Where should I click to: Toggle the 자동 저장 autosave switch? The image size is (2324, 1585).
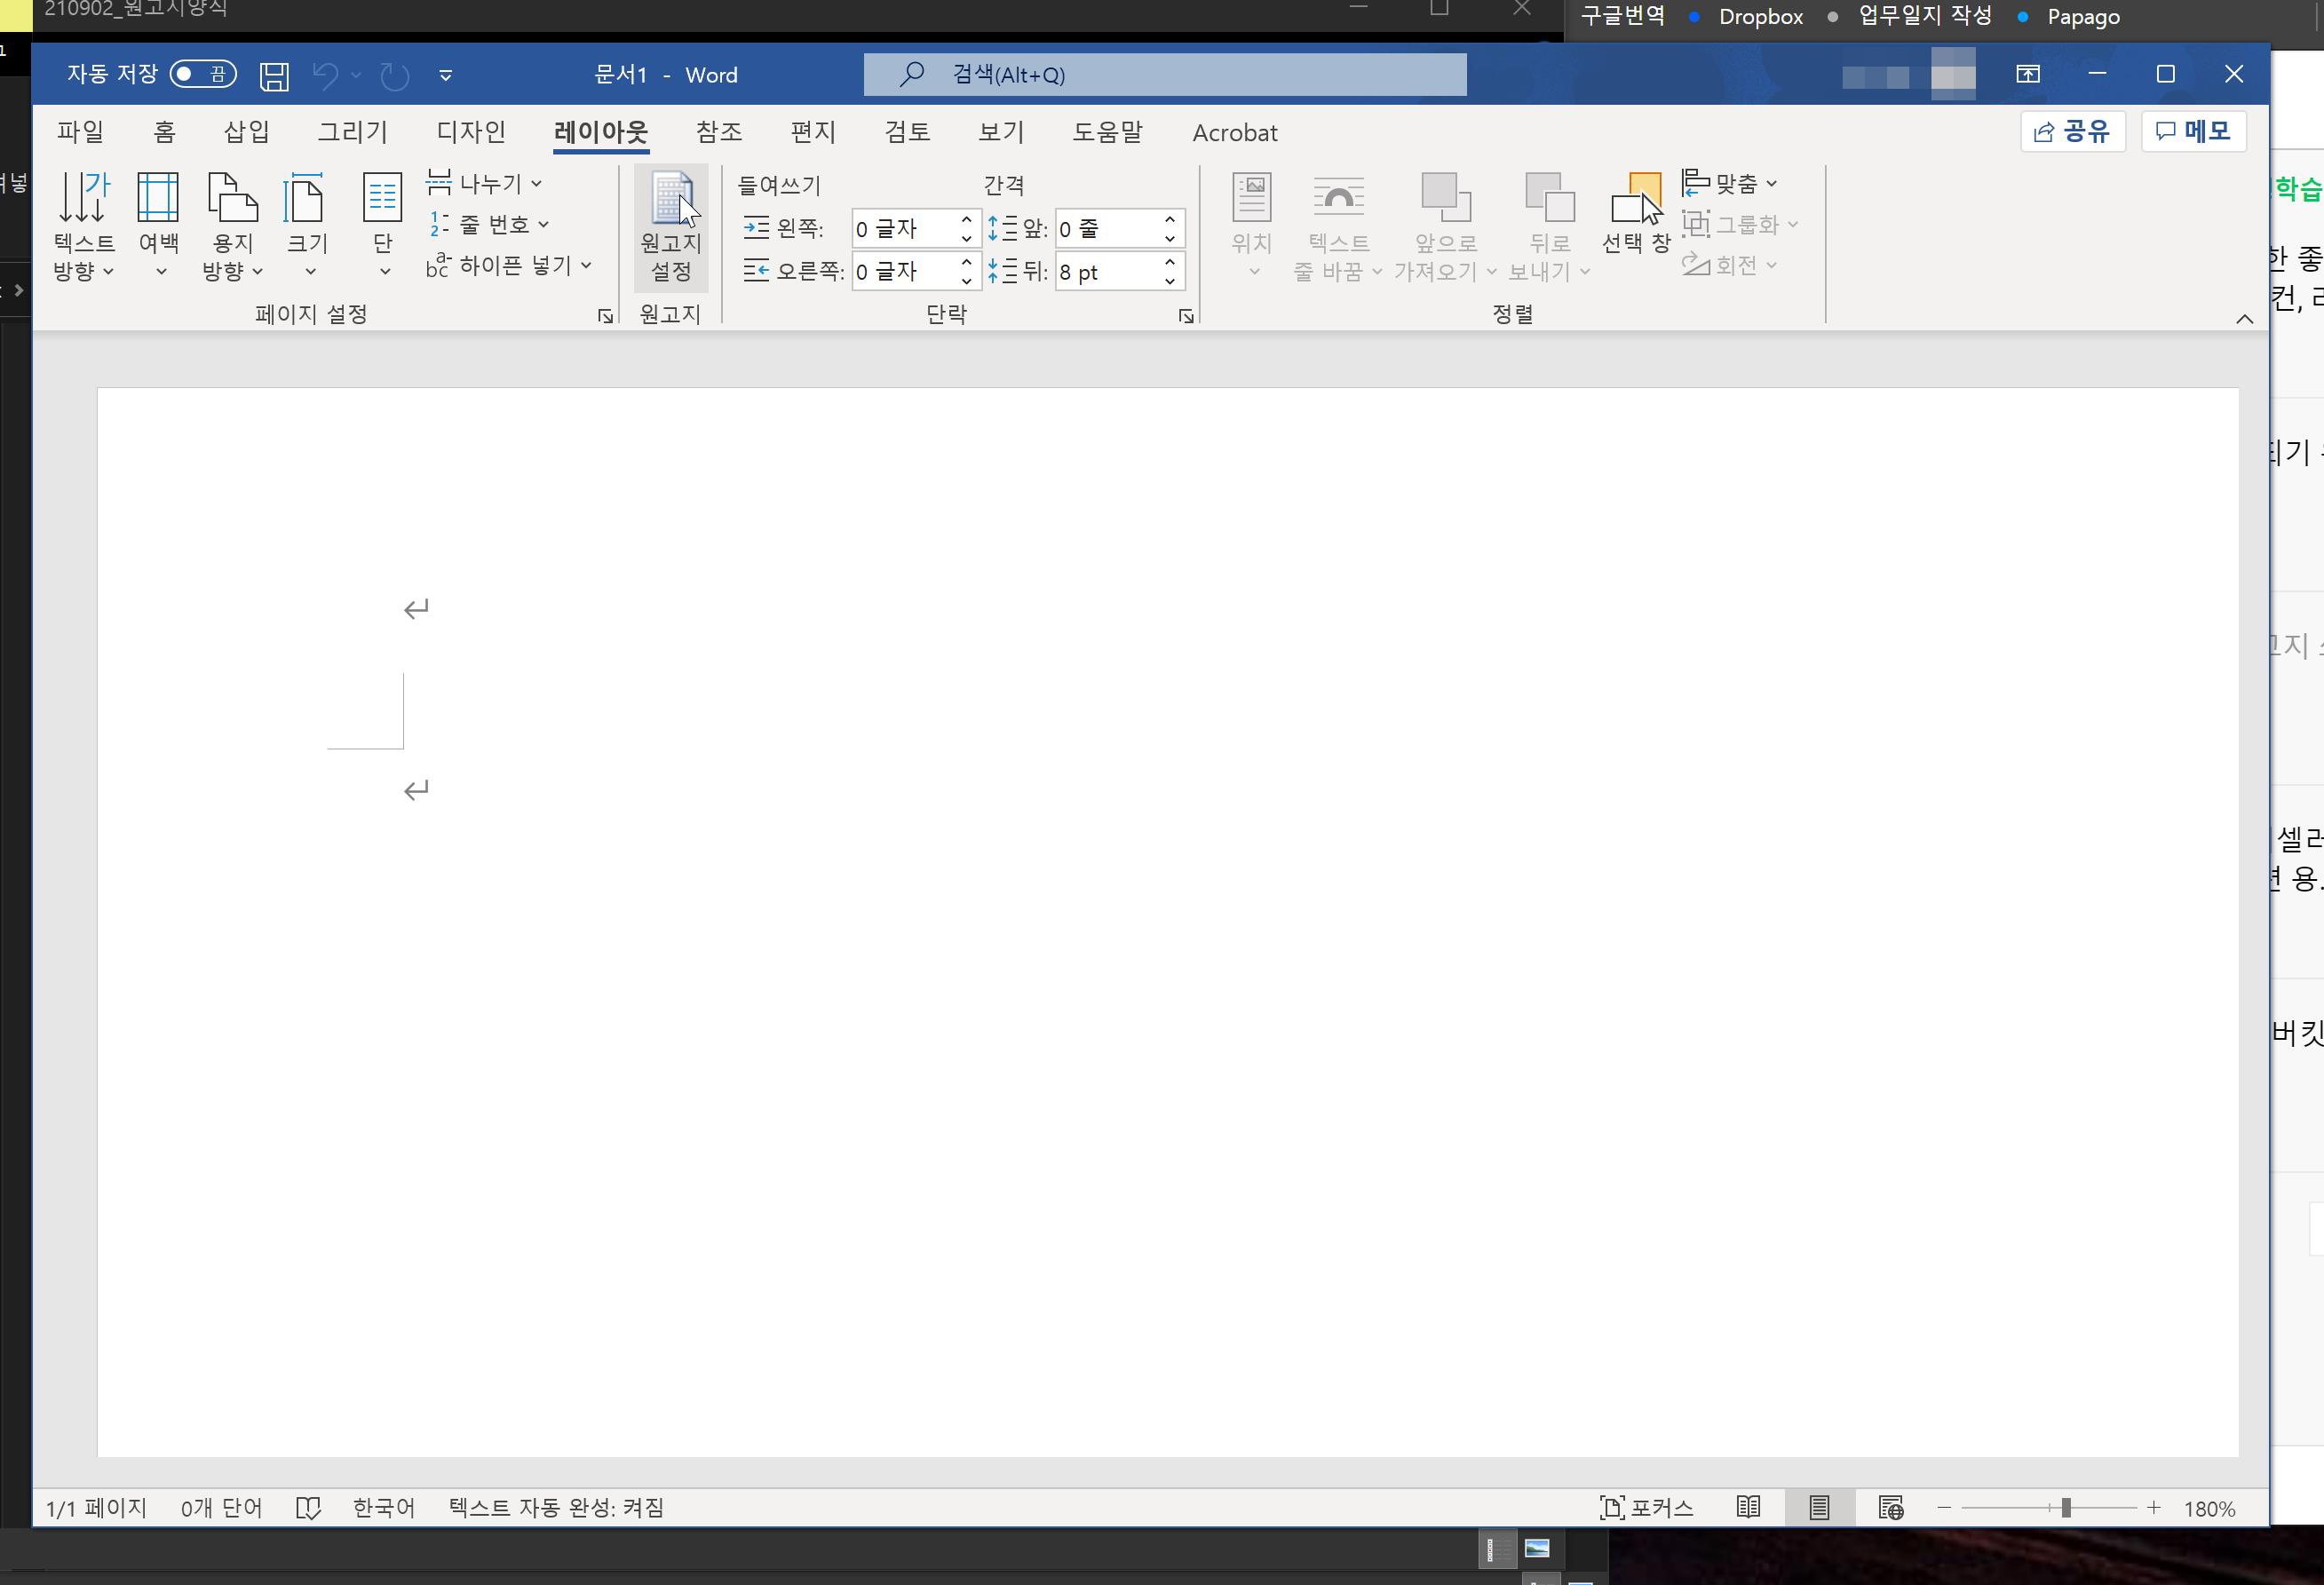click(202, 74)
